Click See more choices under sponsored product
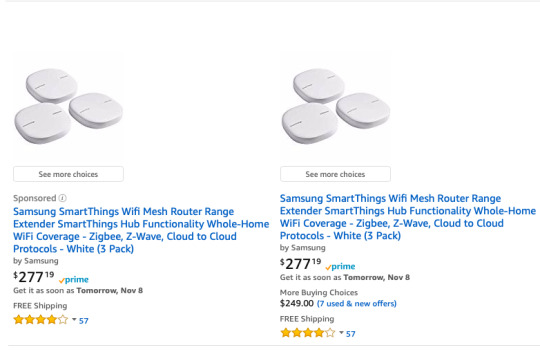 click(68, 174)
